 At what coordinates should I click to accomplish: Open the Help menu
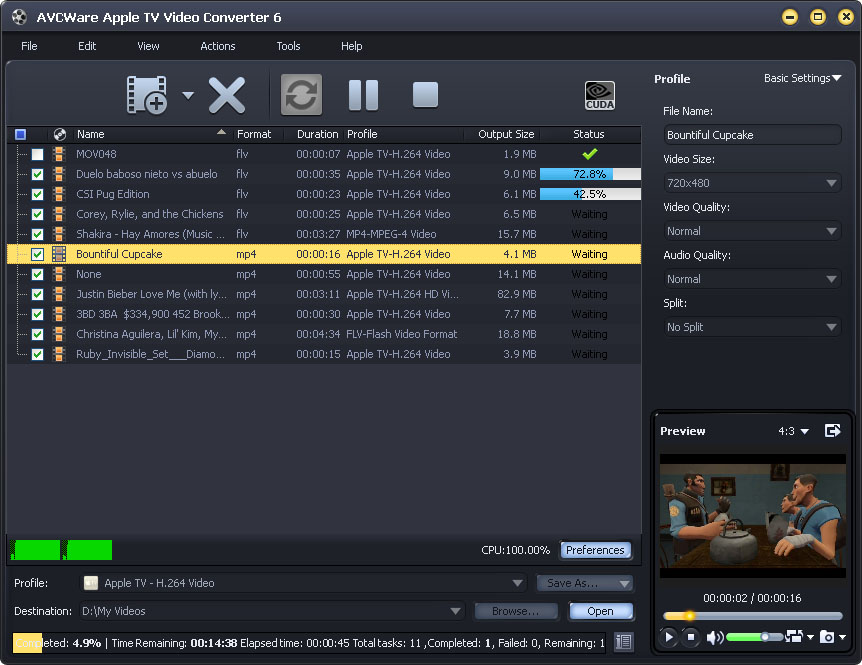351,46
